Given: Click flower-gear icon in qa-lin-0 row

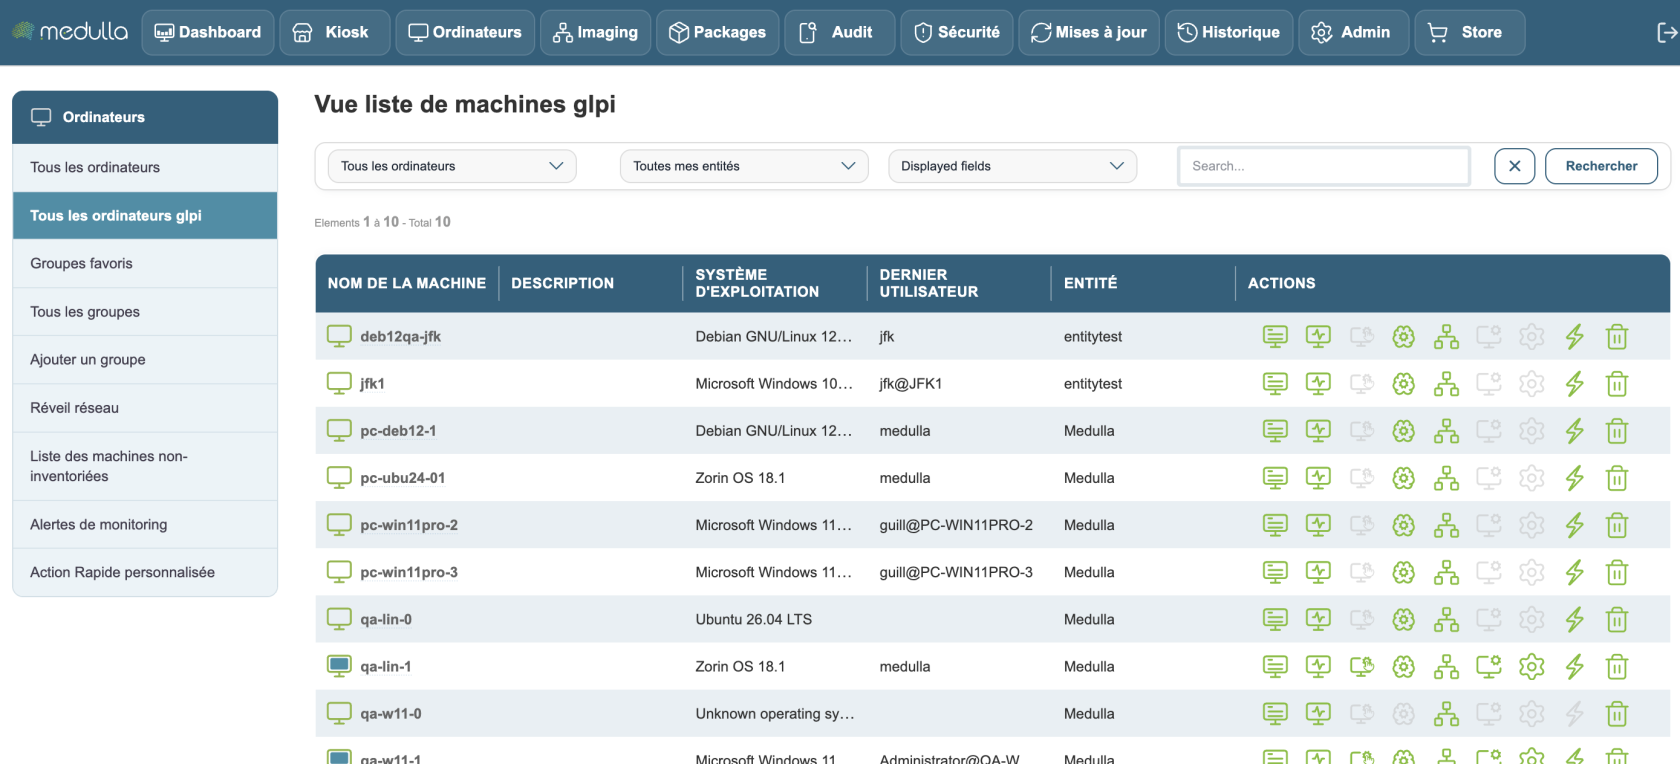Looking at the screenshot, I should click(1404, 620).
